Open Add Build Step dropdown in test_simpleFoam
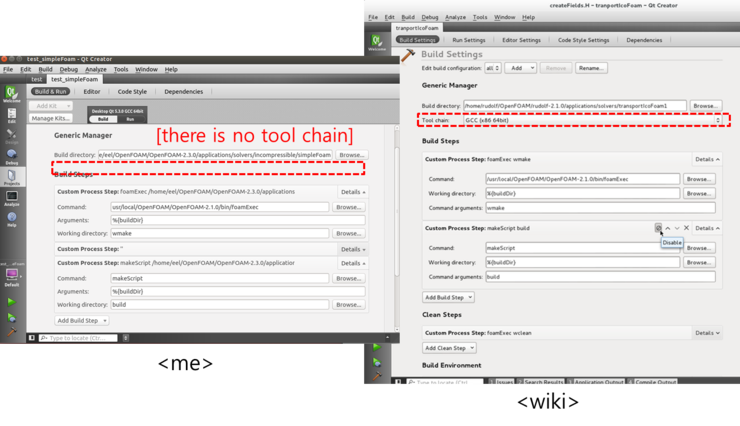 pyautogui.click(x=82, y=320)
